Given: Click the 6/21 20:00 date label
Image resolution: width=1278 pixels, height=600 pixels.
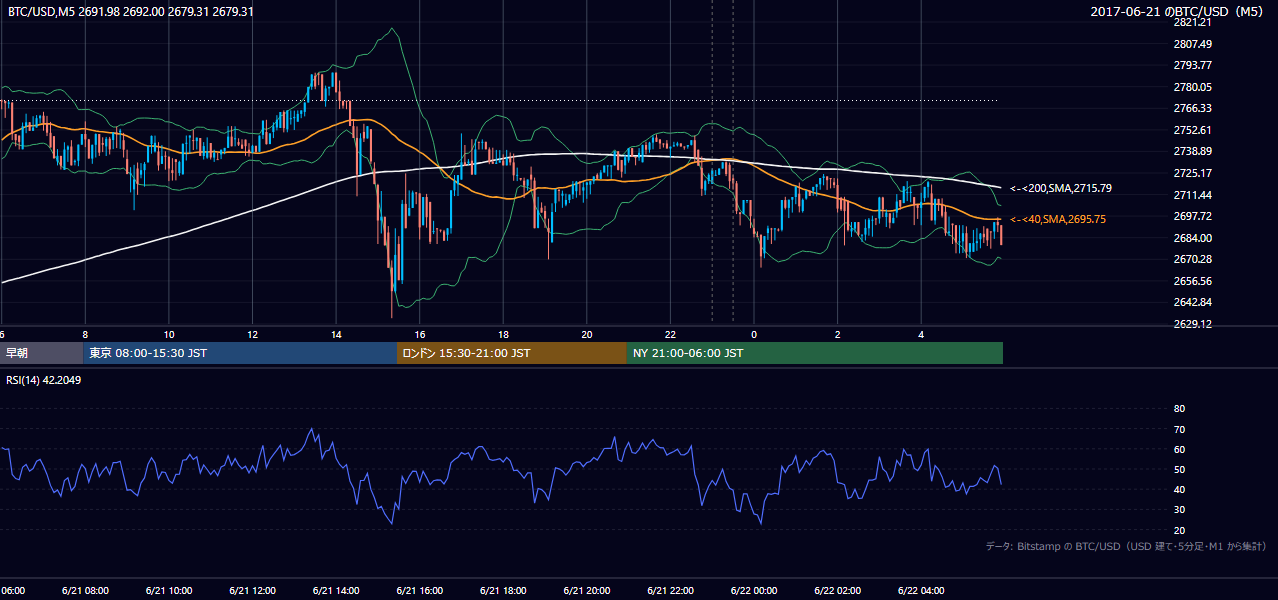Looking at the screenshot, I should (587, 590).
